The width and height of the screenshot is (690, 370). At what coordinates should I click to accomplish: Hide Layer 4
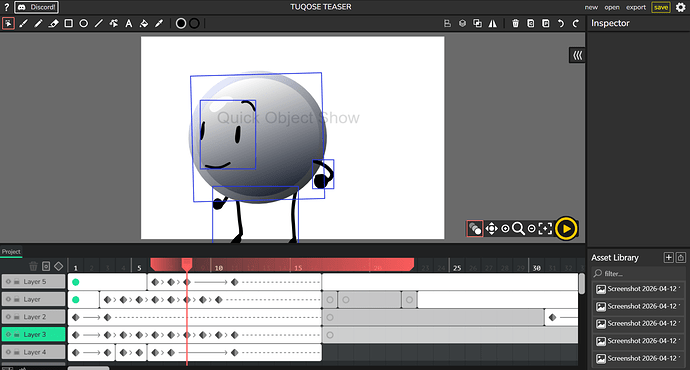tap(8, 352)
